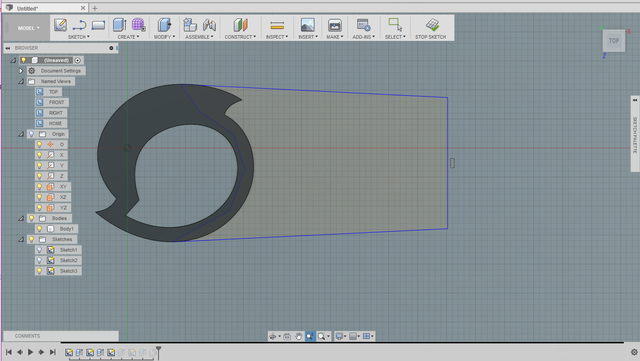Image resolution: width=640 pixels, height=361 pixels.
Task: Click the Insert image icon
Action: [308, 25]
